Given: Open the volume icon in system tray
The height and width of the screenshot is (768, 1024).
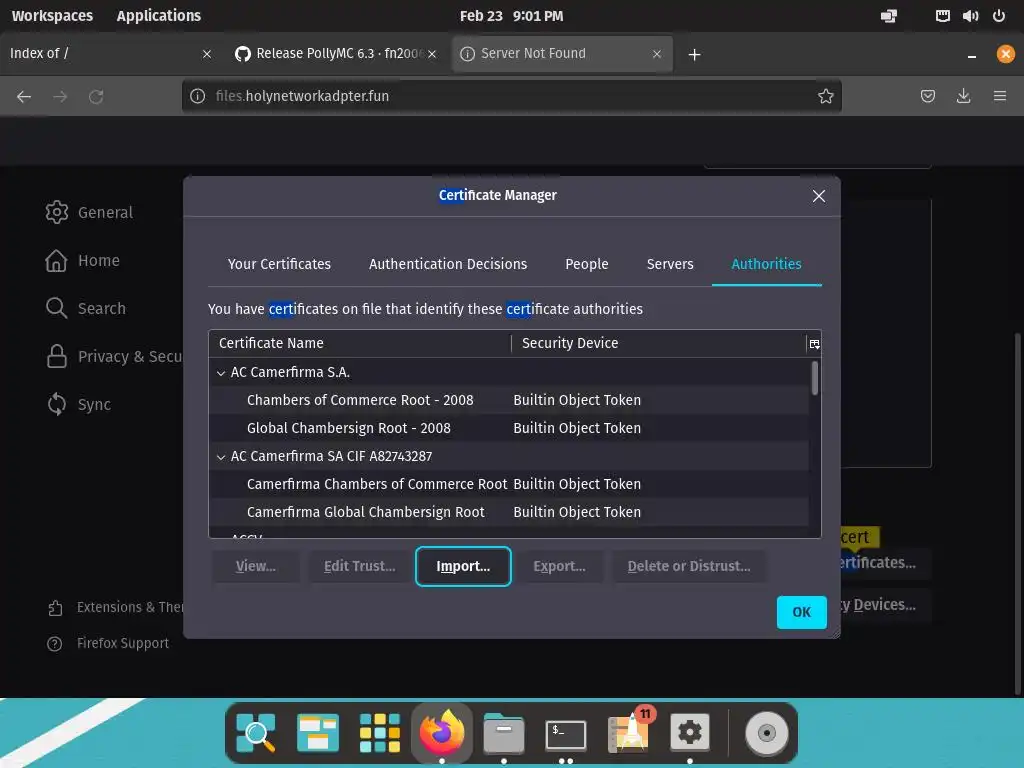Looking at the screenshot, I should (970, 16).
